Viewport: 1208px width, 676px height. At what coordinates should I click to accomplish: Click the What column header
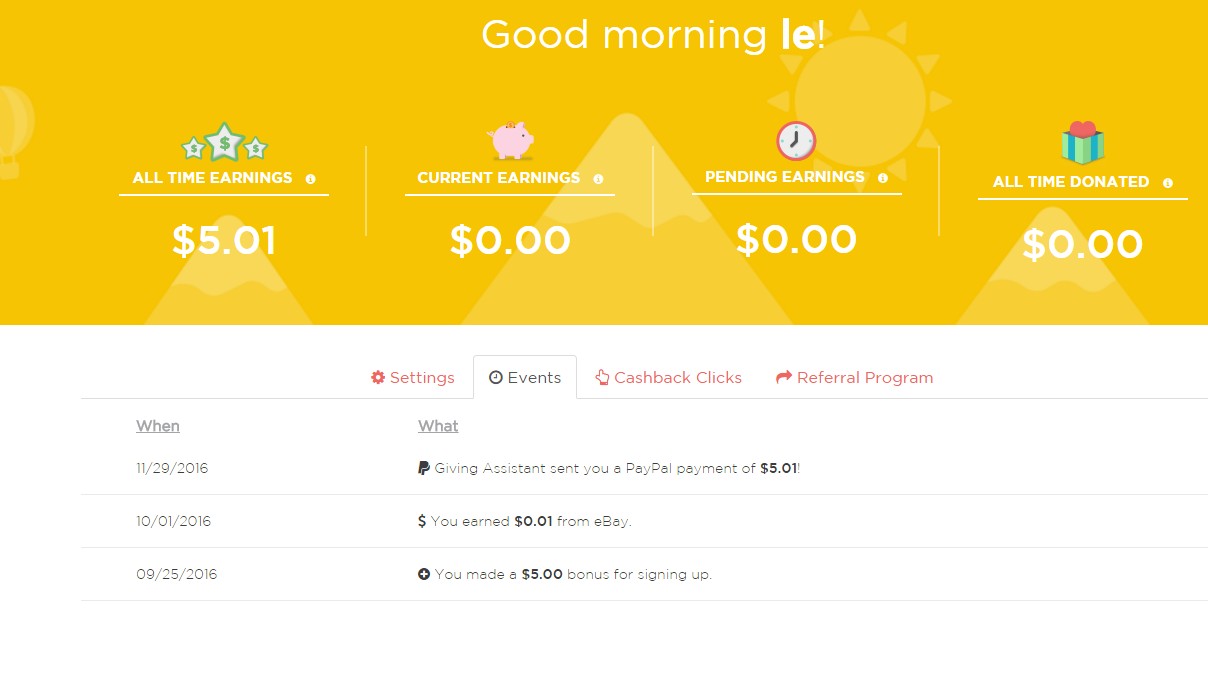point(438,426)
